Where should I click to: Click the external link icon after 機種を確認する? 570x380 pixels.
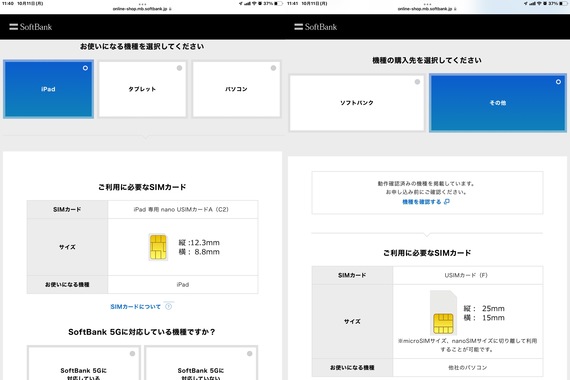pos(447,202)
